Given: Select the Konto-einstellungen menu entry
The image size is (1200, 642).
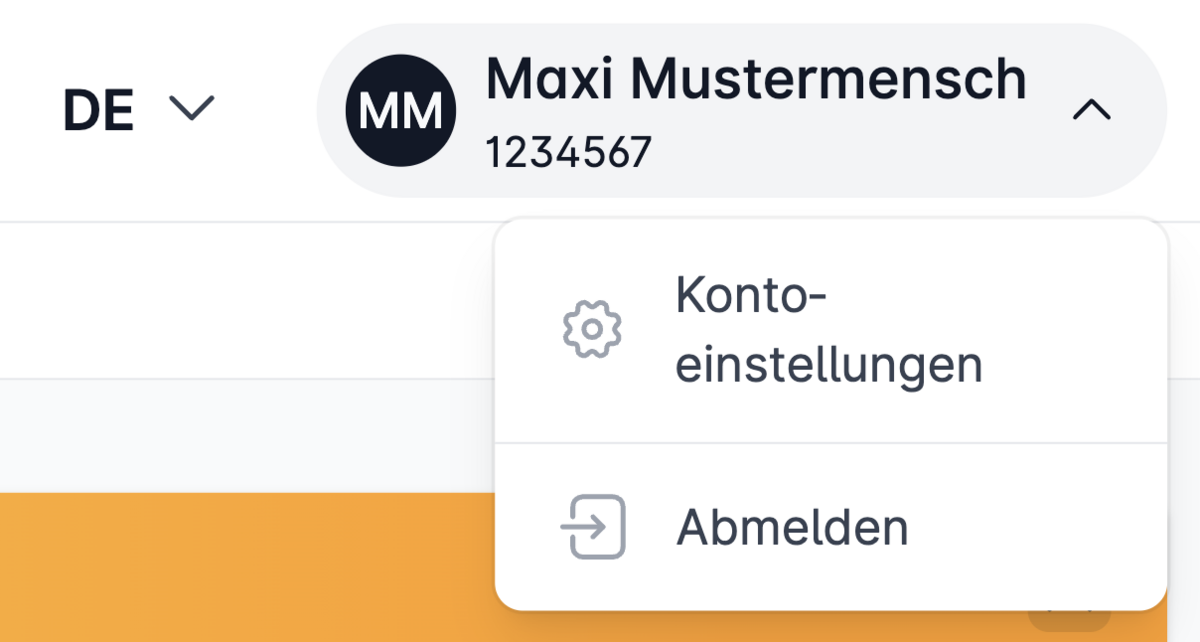Looking at the screenshot, I should [831, 331].
